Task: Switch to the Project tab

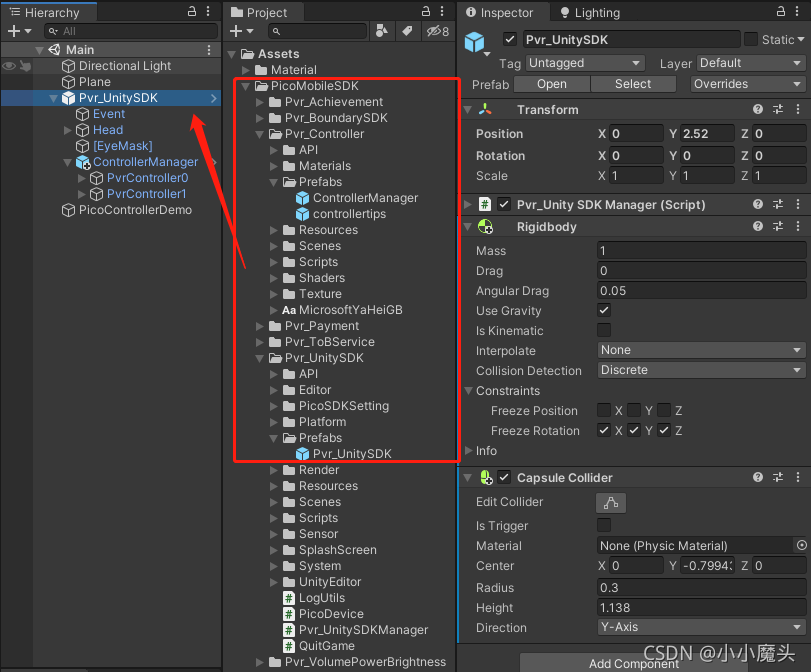Action: [264, 12]
